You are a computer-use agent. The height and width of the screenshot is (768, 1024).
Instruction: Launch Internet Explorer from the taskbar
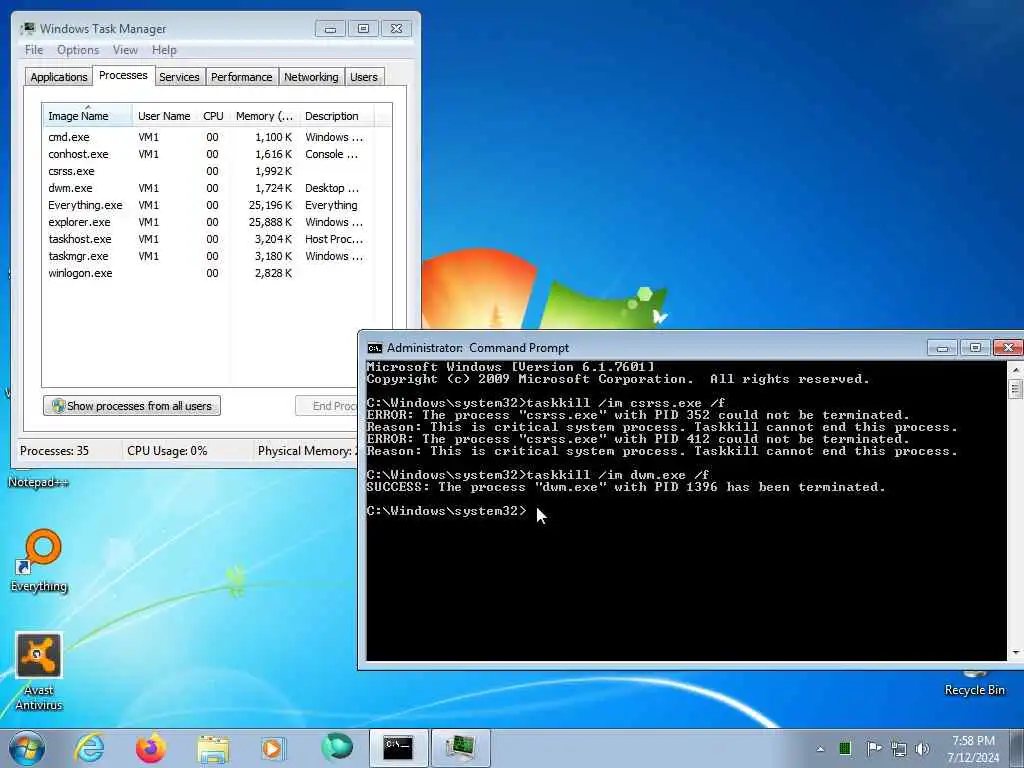89,748
